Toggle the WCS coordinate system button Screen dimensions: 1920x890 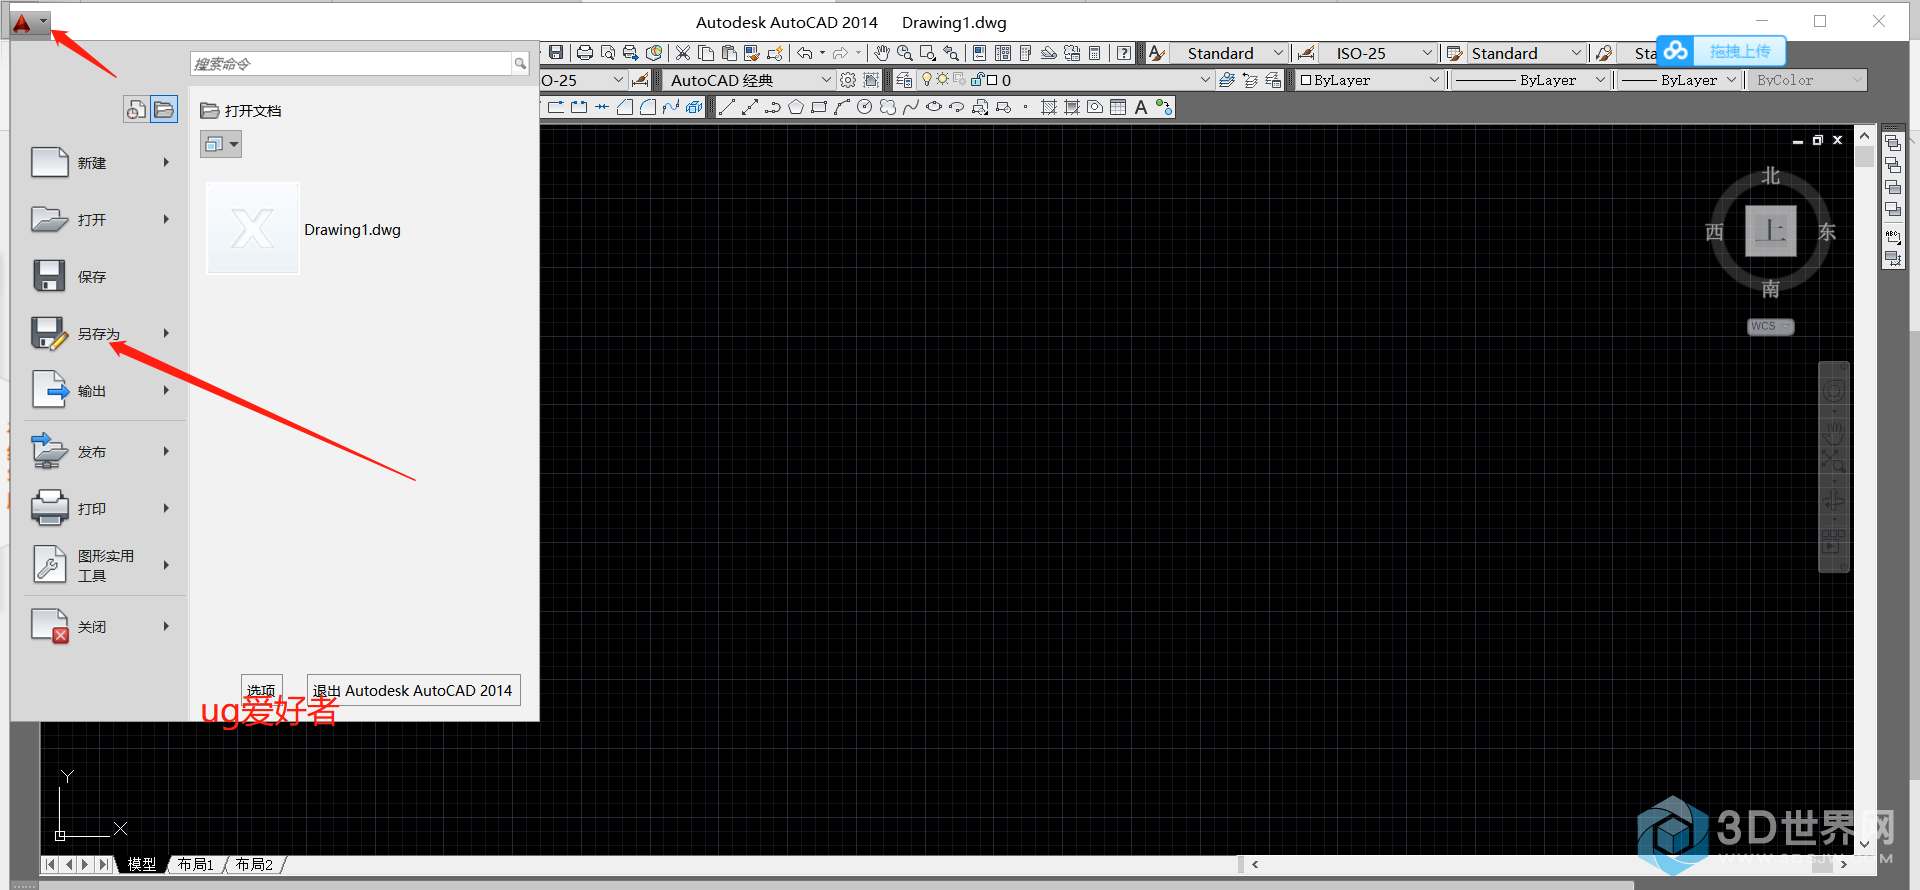(1770, 326)
